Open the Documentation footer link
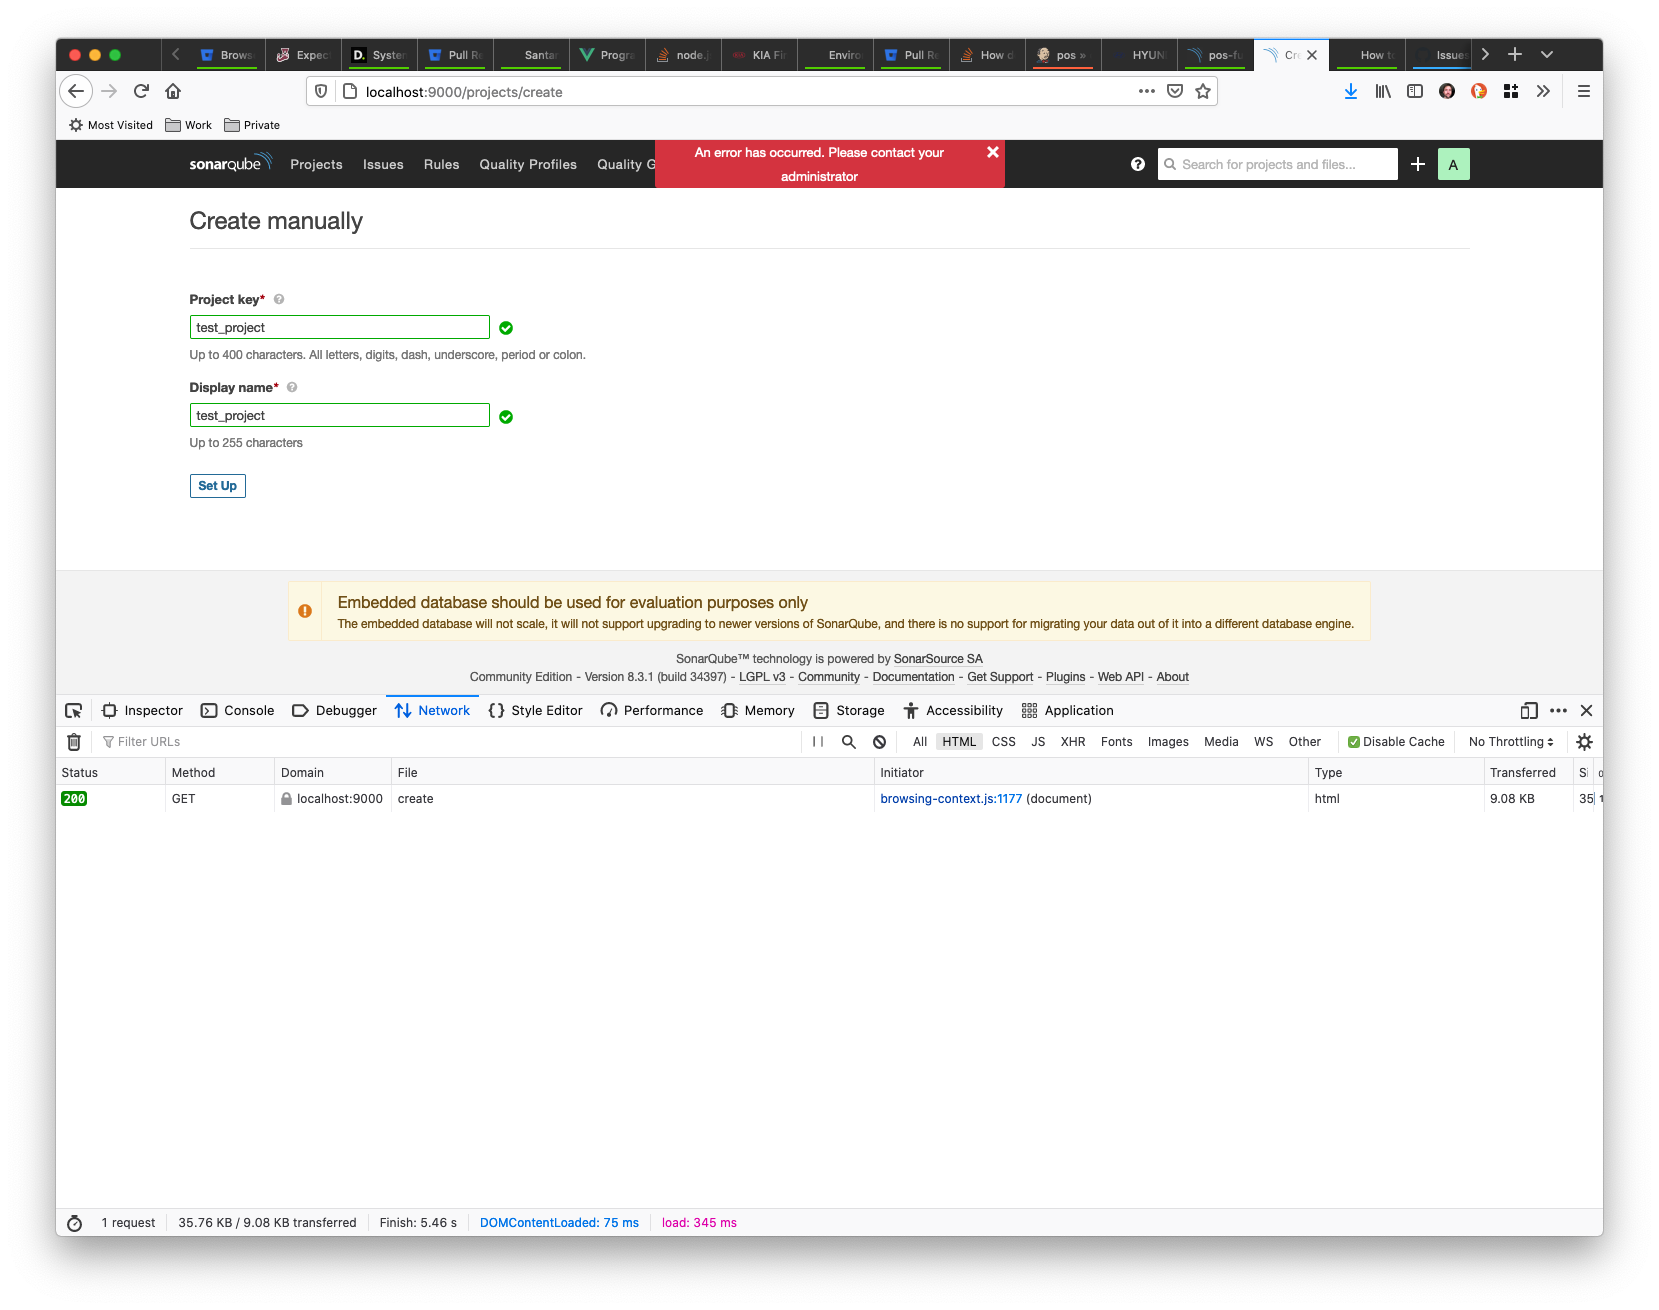1659x1310 pixels. coord(913,677)
